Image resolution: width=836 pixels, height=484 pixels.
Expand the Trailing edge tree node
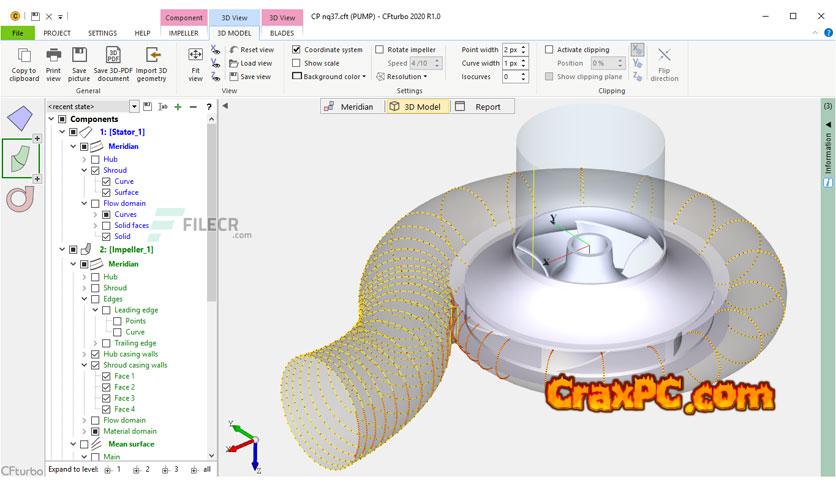[96, 343]
